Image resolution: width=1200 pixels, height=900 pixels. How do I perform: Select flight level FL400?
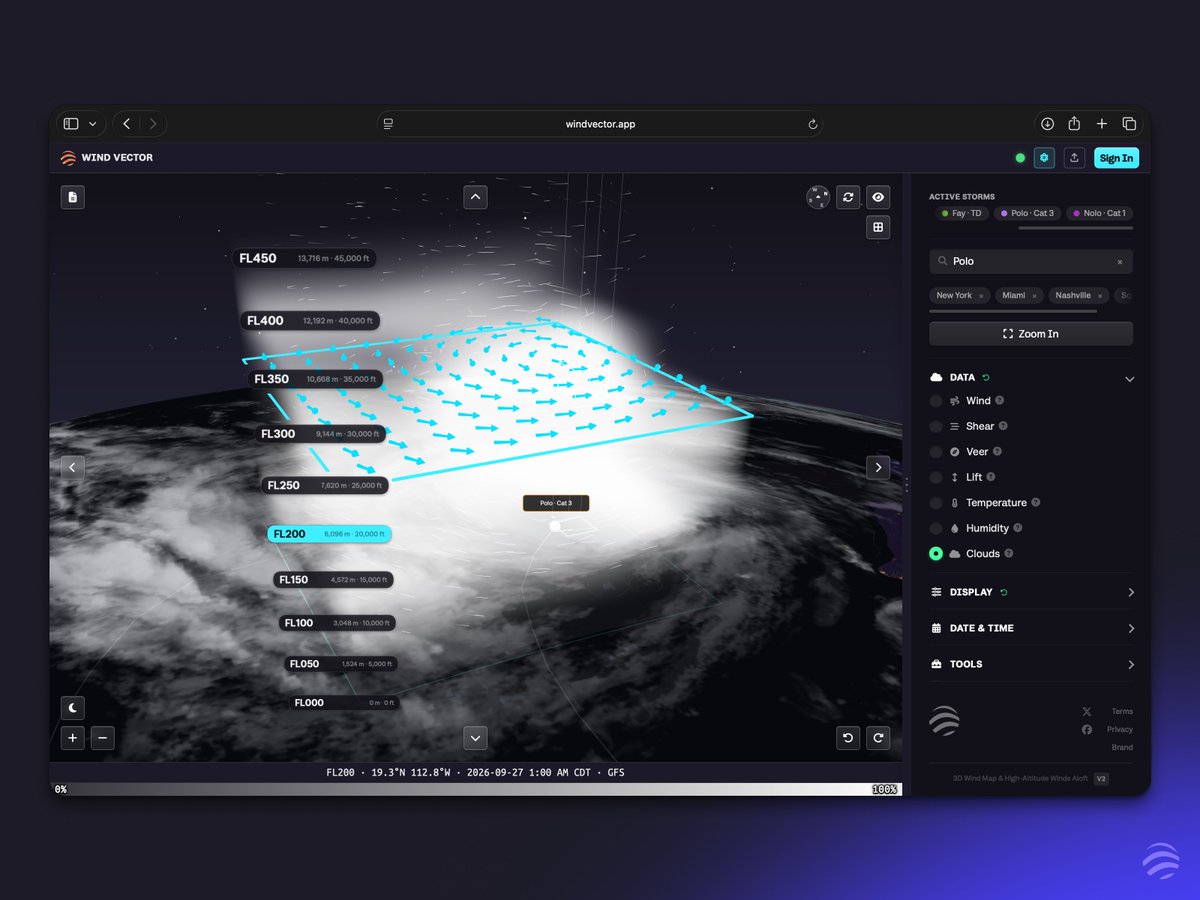[x=310, y=321]
